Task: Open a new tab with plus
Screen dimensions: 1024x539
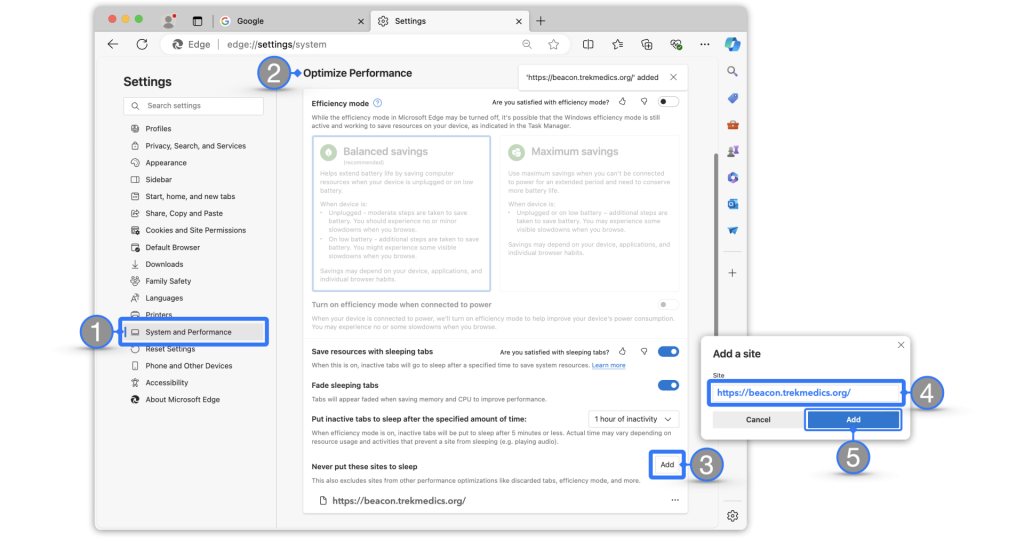Action: click(x=541, y=21)
